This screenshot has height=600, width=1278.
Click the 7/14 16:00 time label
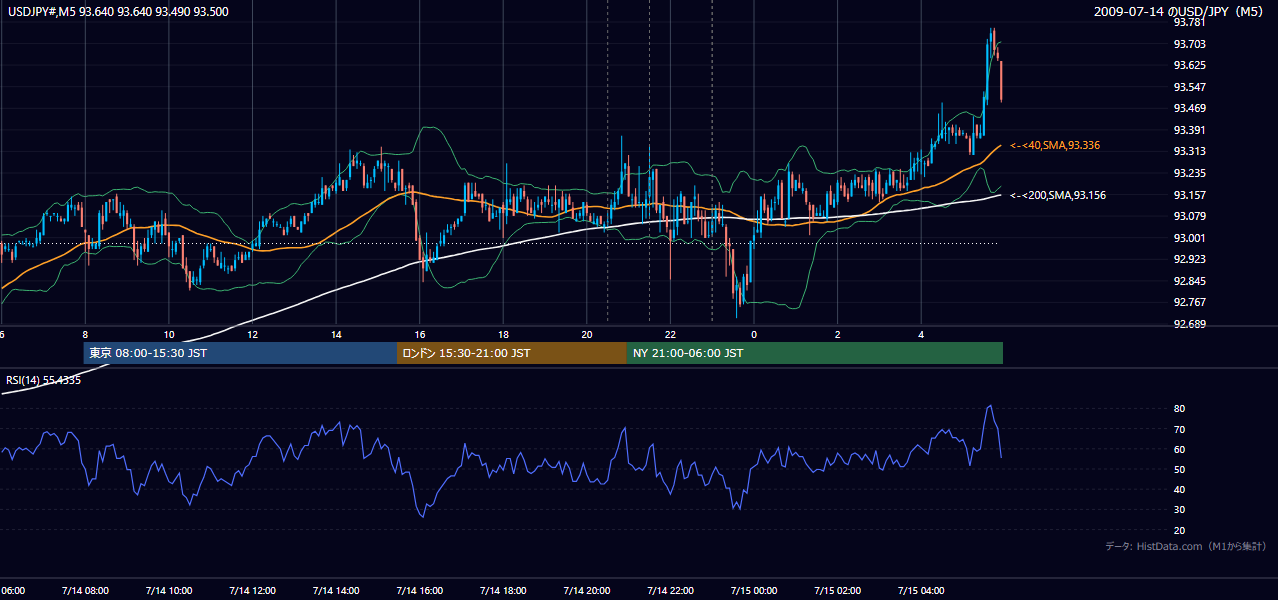tap(419, 591)
